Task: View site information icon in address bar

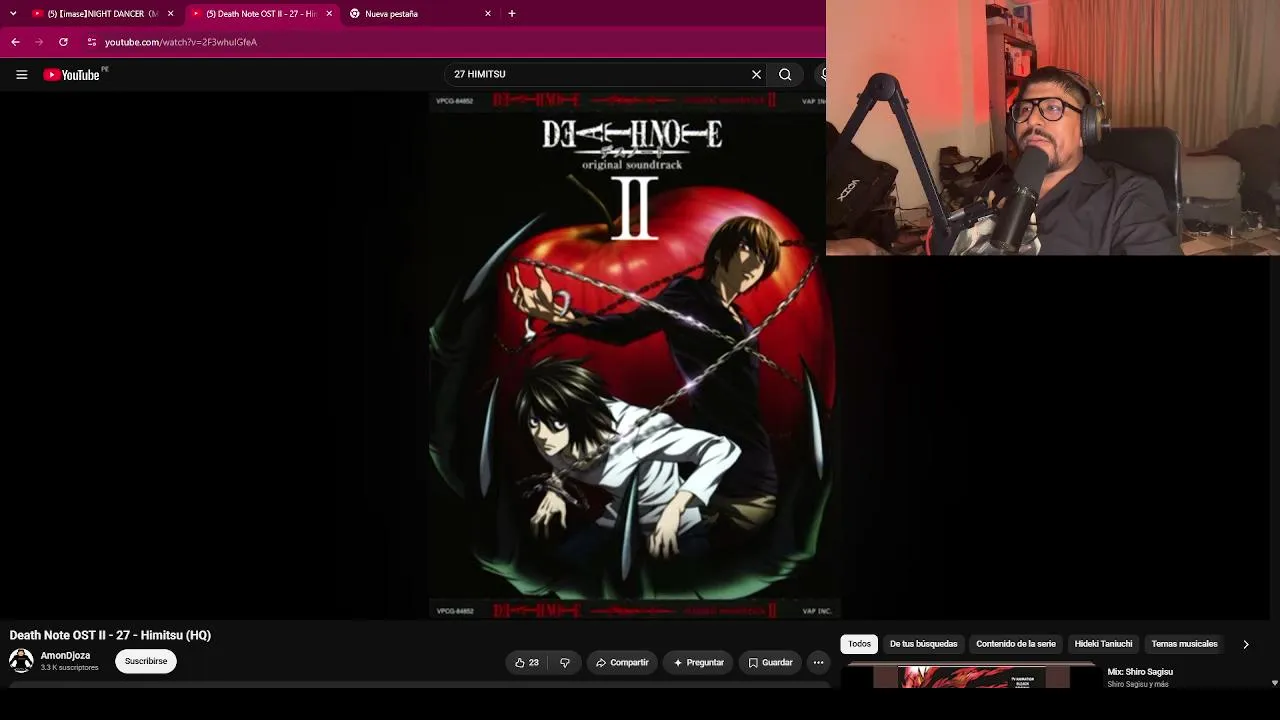Action: pos(91,42)
